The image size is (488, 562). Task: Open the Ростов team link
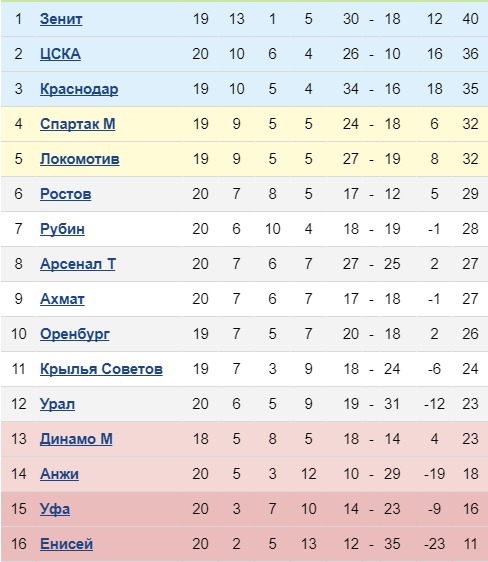pos(65,194)
